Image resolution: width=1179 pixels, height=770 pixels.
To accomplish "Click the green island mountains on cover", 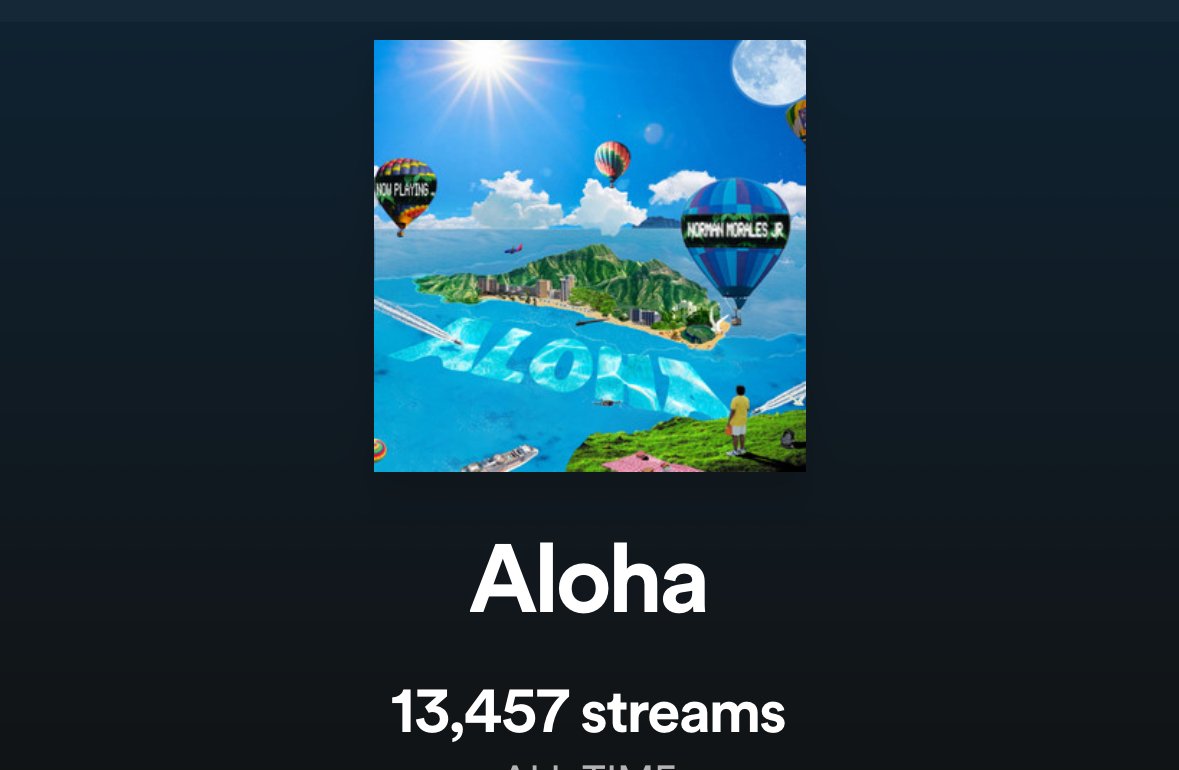I will [x=586, y=282].
